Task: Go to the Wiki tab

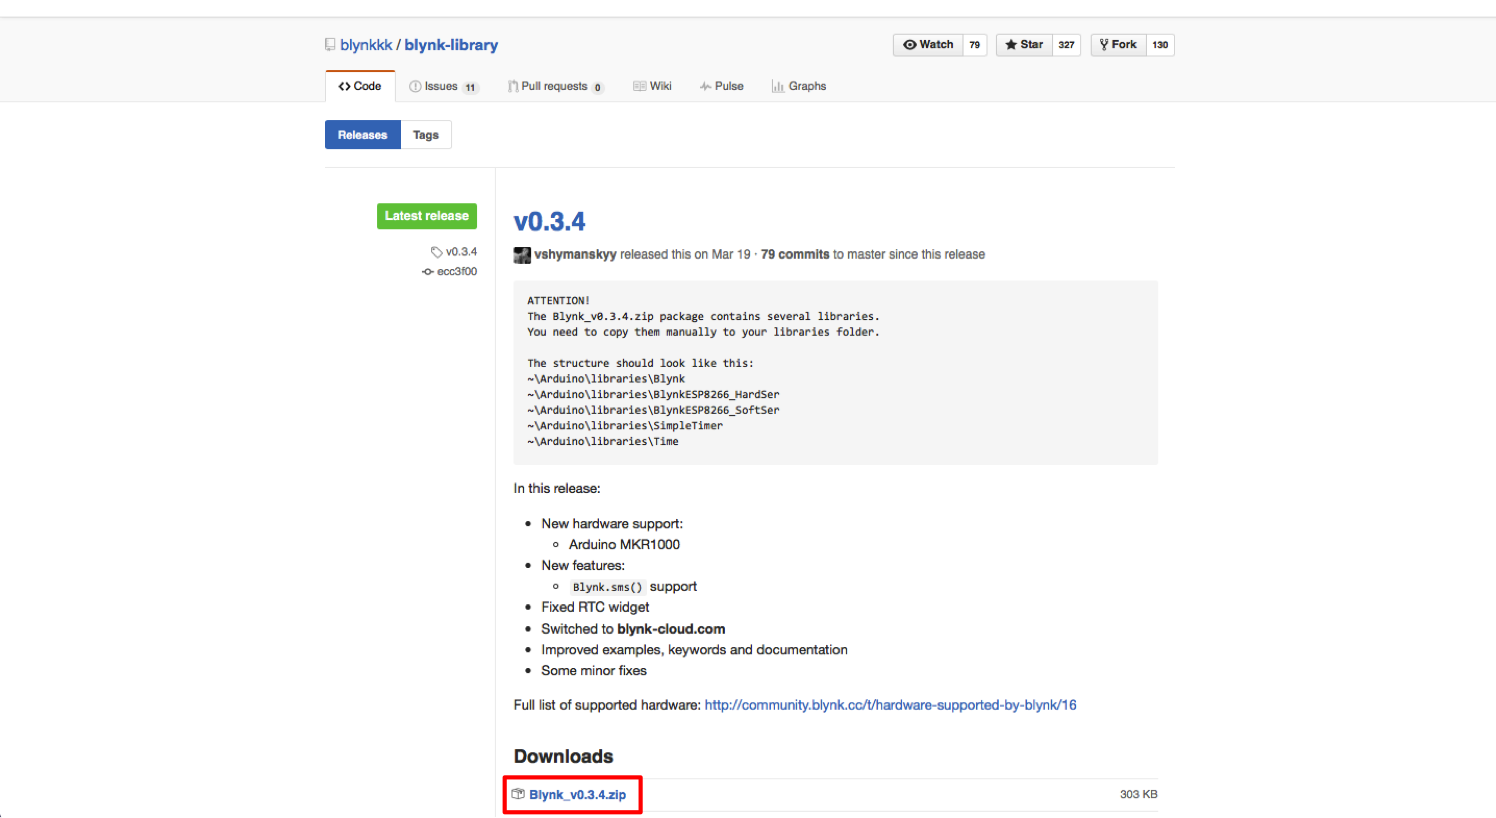Action: coord(653,87)
